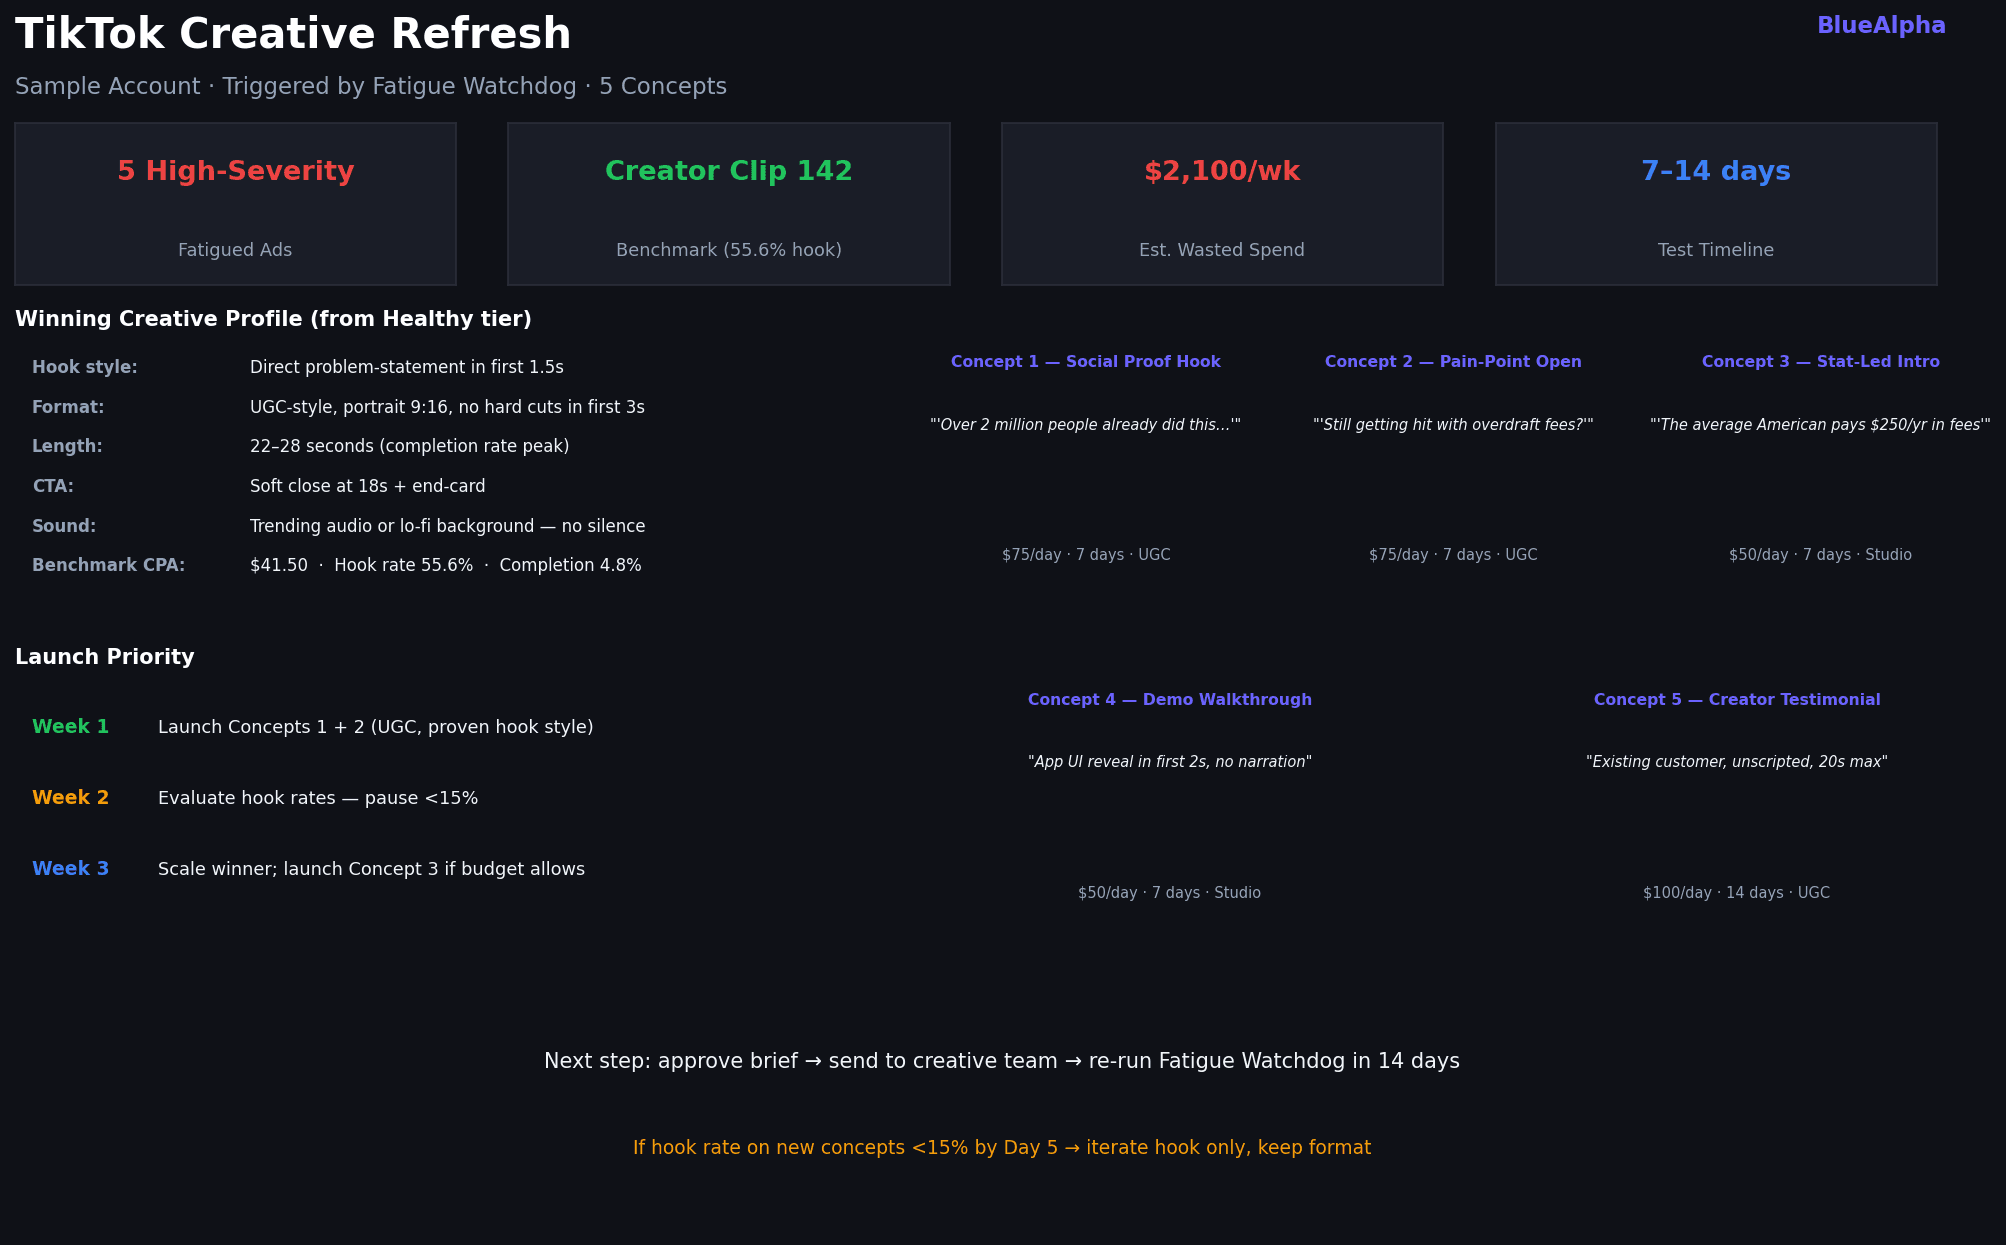Click the "Length:" label
Screen dimensions: 2006x1245
pos(67,447)
